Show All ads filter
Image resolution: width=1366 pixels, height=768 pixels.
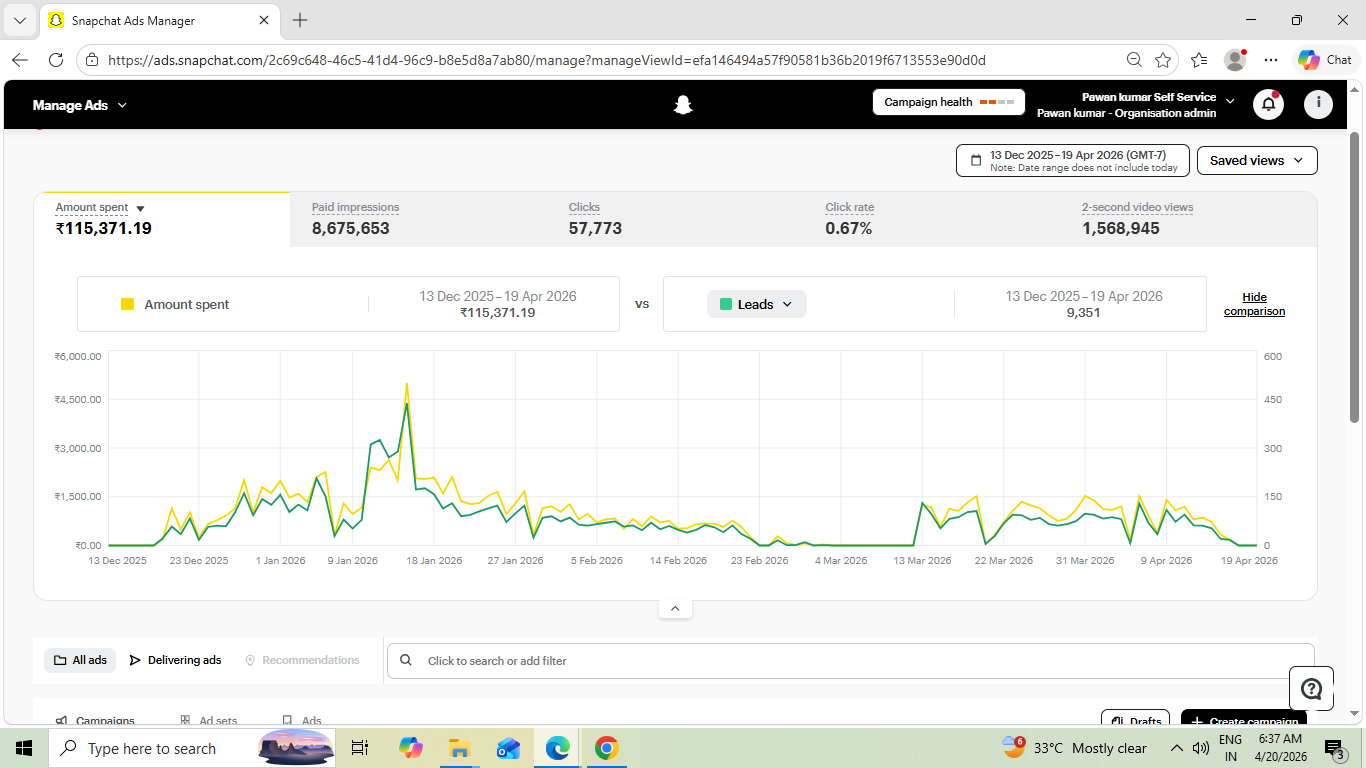point(80,660)
